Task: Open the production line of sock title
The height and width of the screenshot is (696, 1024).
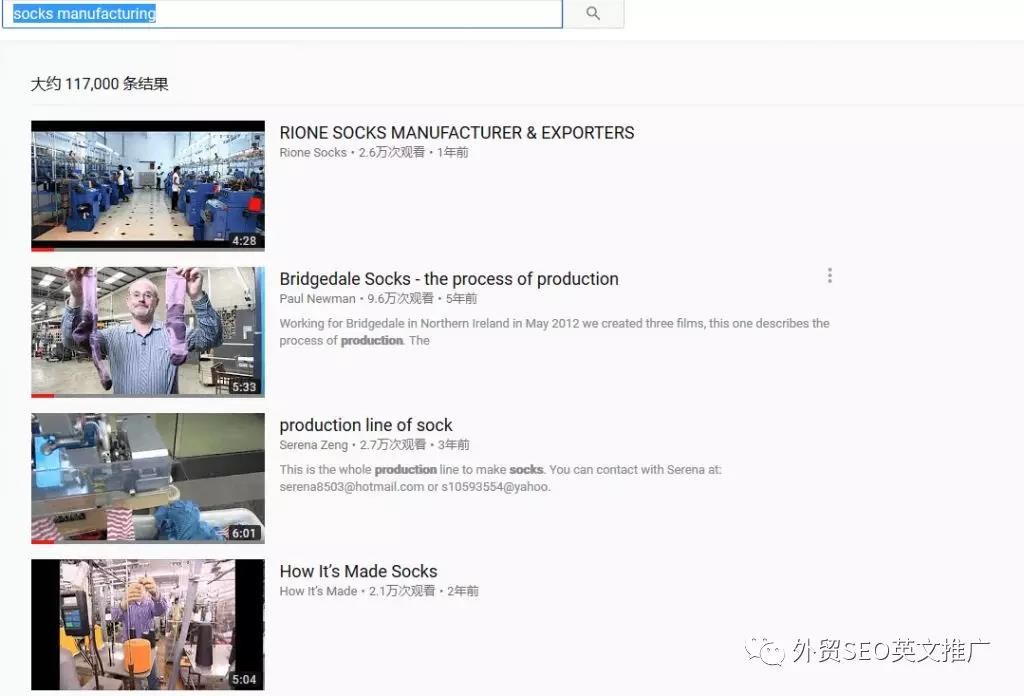Action: click(366, 425)
